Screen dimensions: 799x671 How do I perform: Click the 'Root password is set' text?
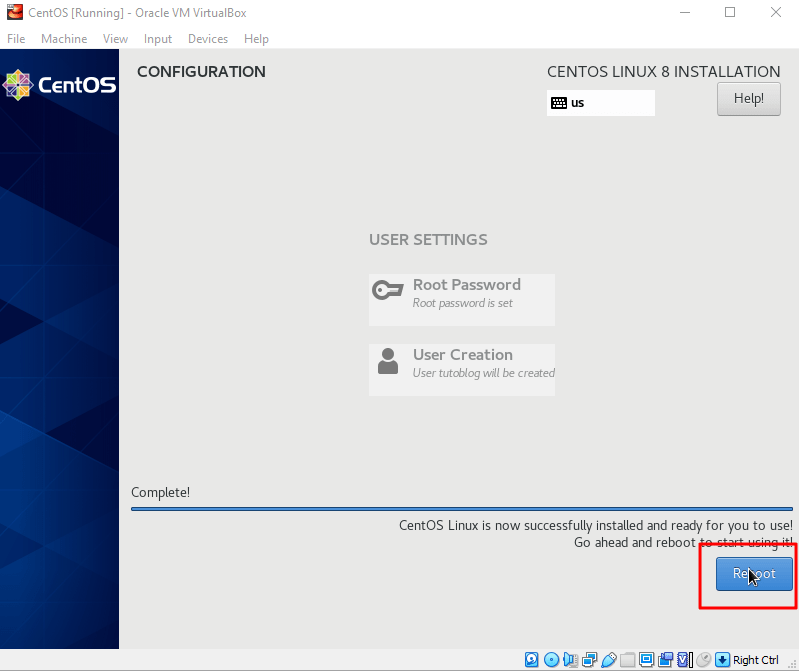click(x=463, y=303)
